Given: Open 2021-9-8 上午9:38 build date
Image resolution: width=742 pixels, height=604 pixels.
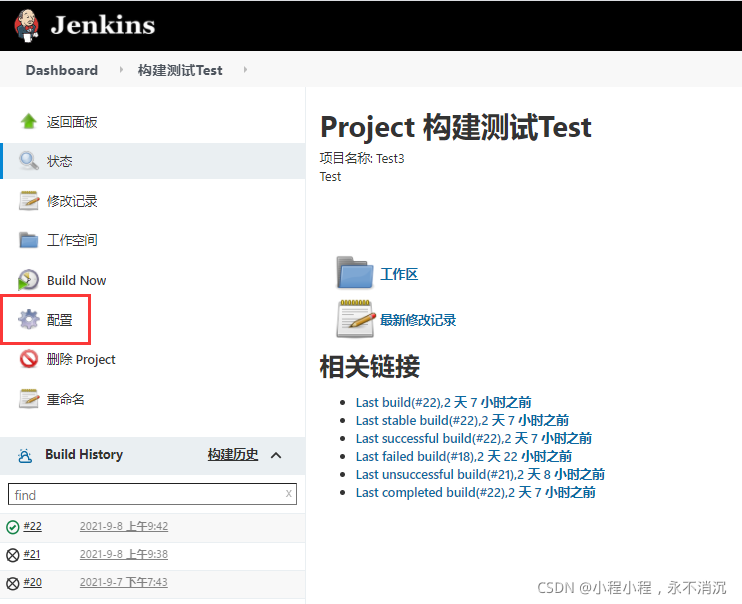Looking at the screenshot, I should [124, 554].
